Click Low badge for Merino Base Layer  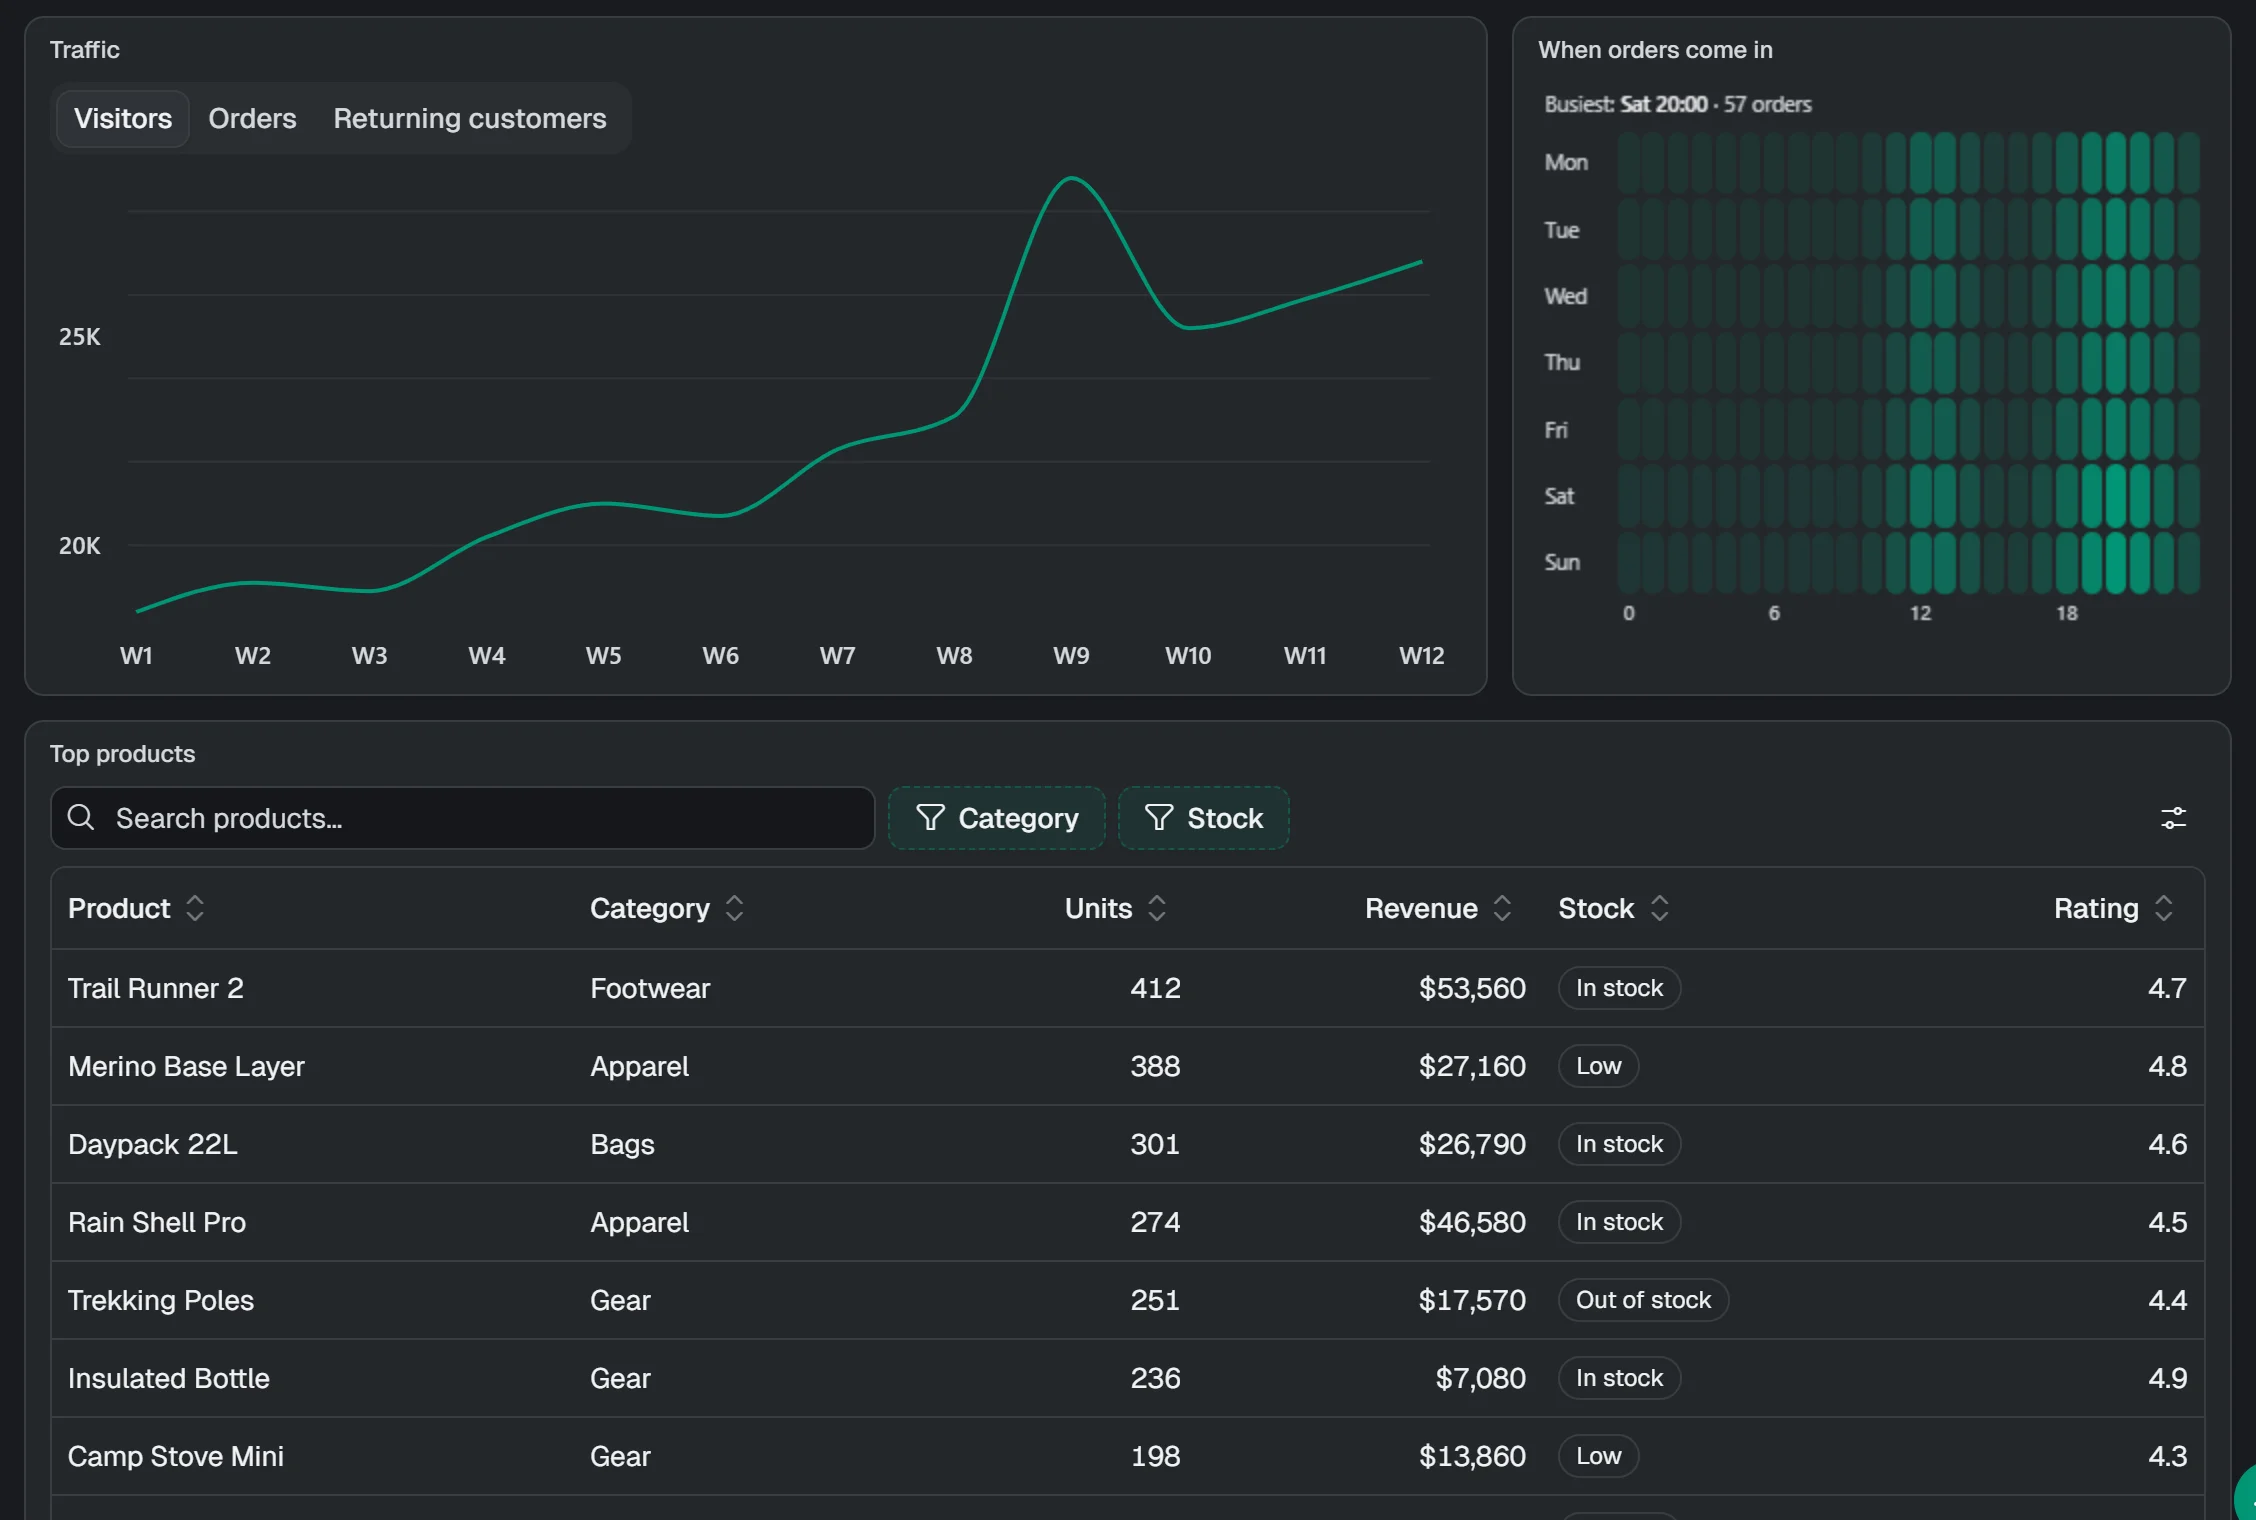[1598, 1066]
